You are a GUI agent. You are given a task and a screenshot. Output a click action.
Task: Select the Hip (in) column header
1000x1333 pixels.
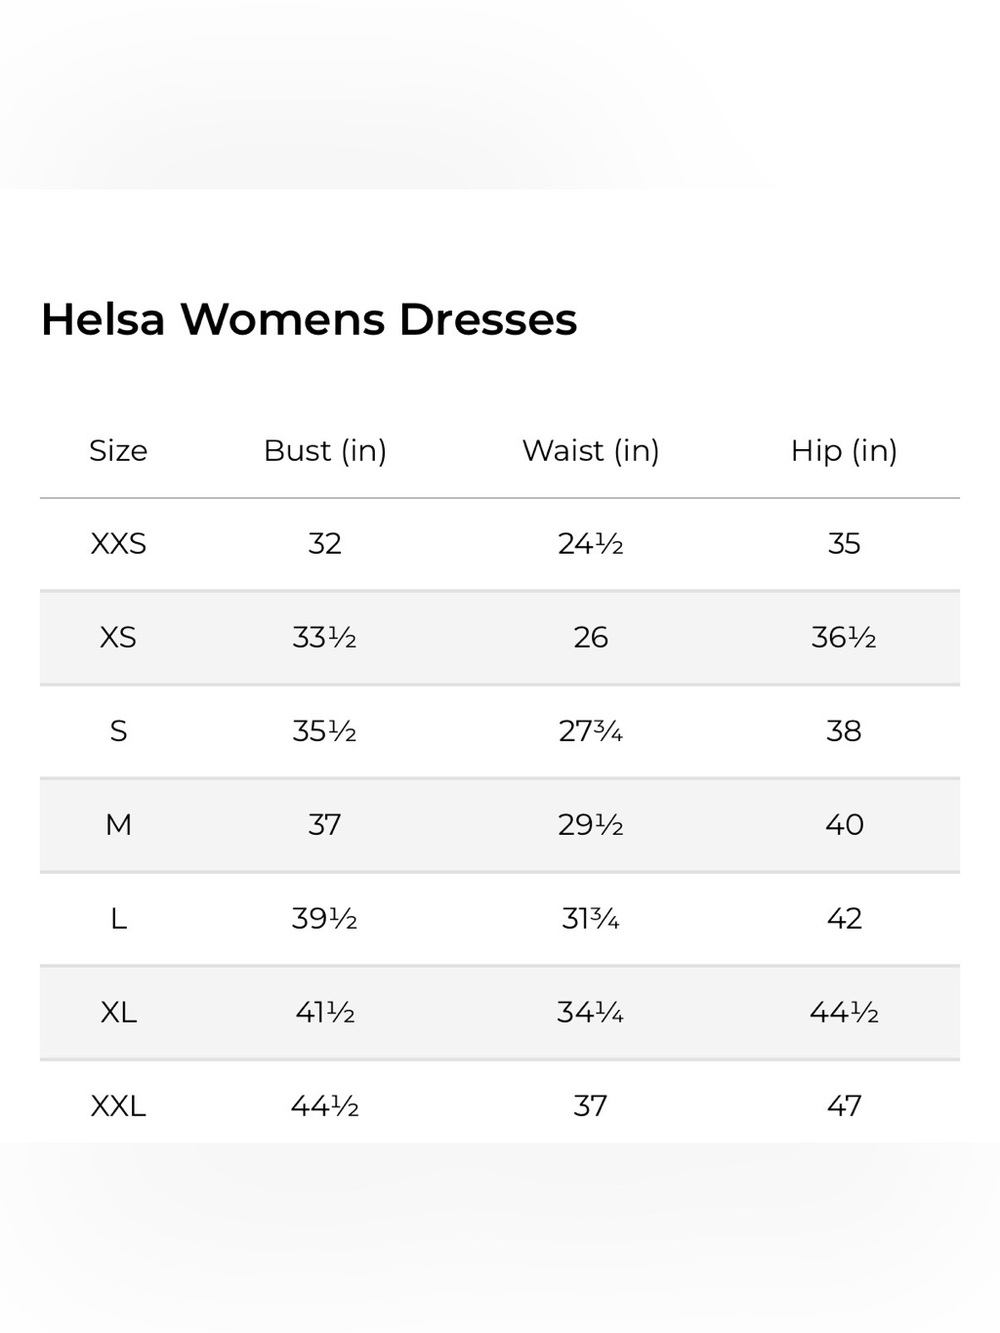(844, 451)
